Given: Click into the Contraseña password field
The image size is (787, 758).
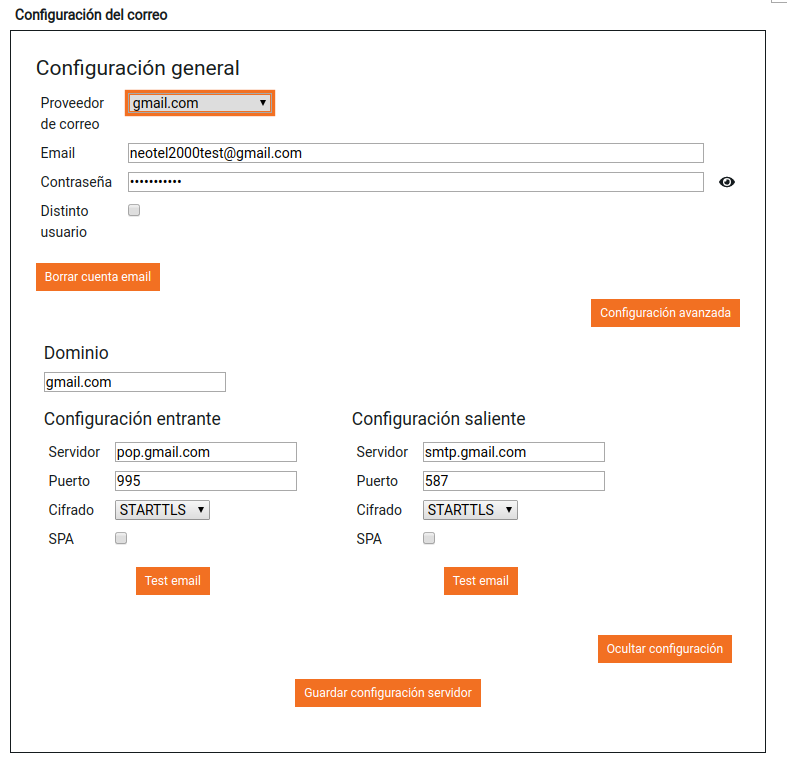Looking at the screenshot, I should coord(416,182).
